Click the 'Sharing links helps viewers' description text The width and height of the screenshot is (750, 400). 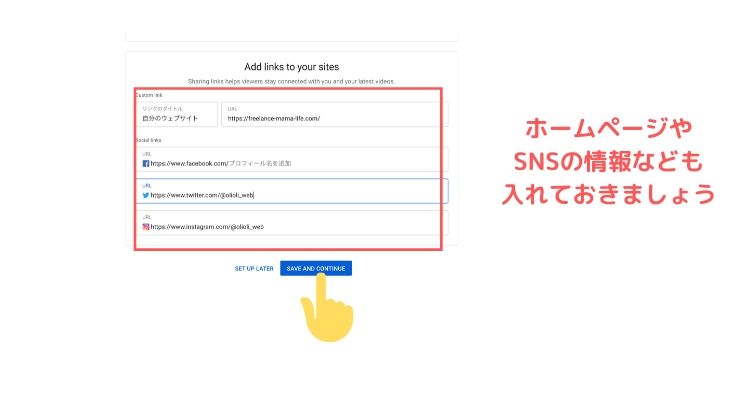pyautogui.click(x=291, y=82)
